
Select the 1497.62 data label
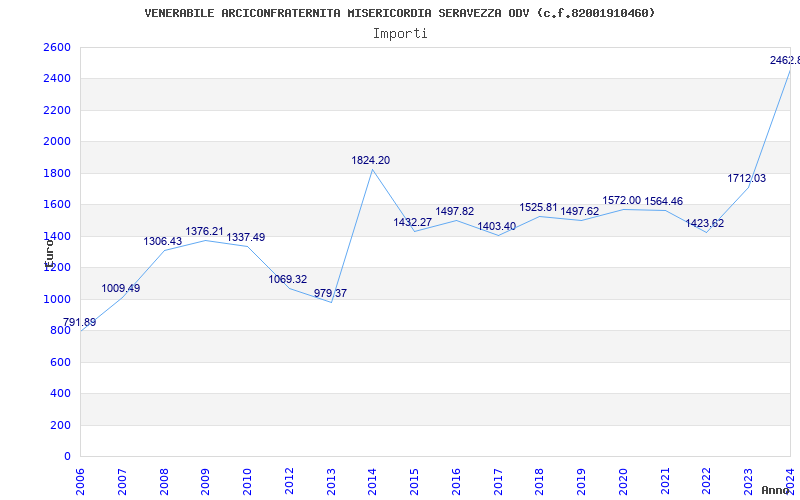point(580,211)
